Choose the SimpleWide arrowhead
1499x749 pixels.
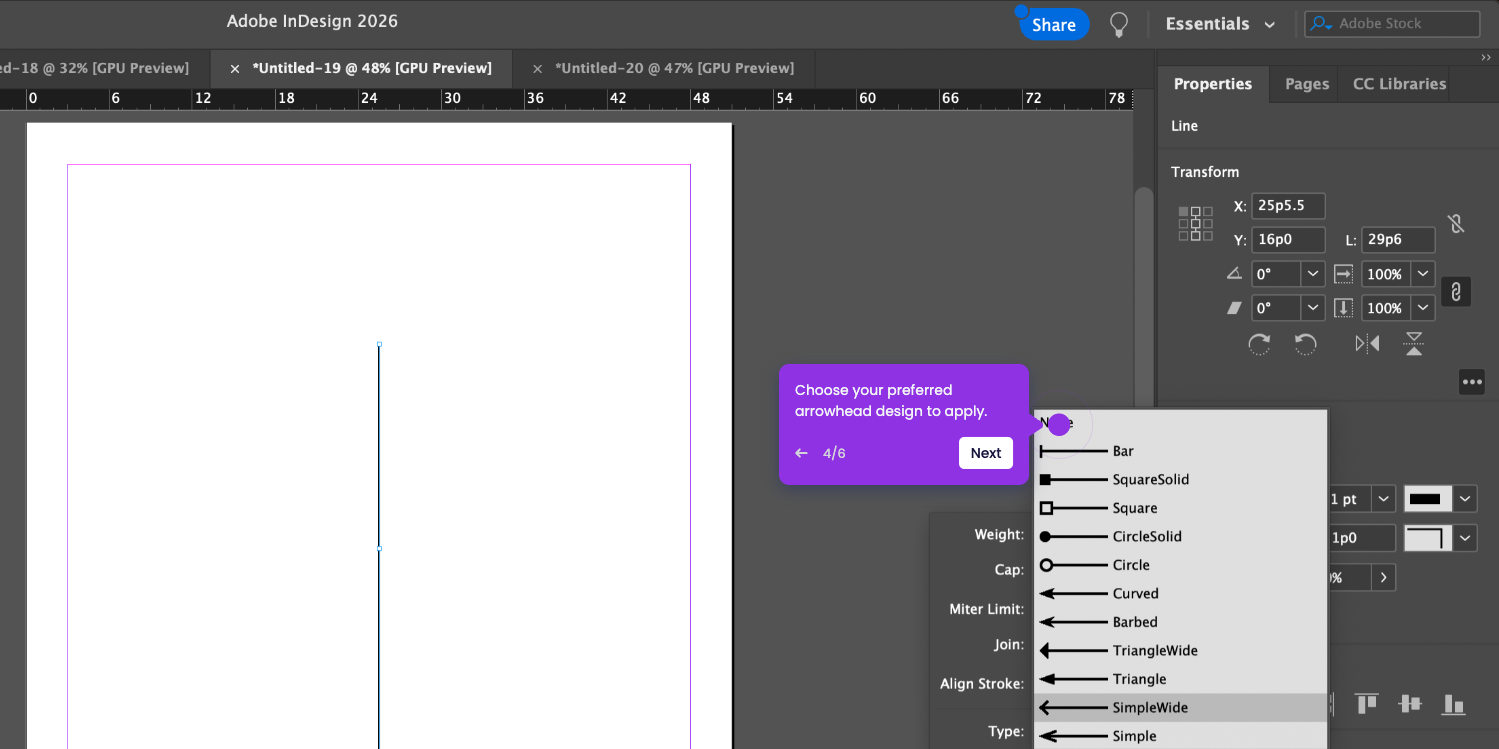tap(1180, 708)
